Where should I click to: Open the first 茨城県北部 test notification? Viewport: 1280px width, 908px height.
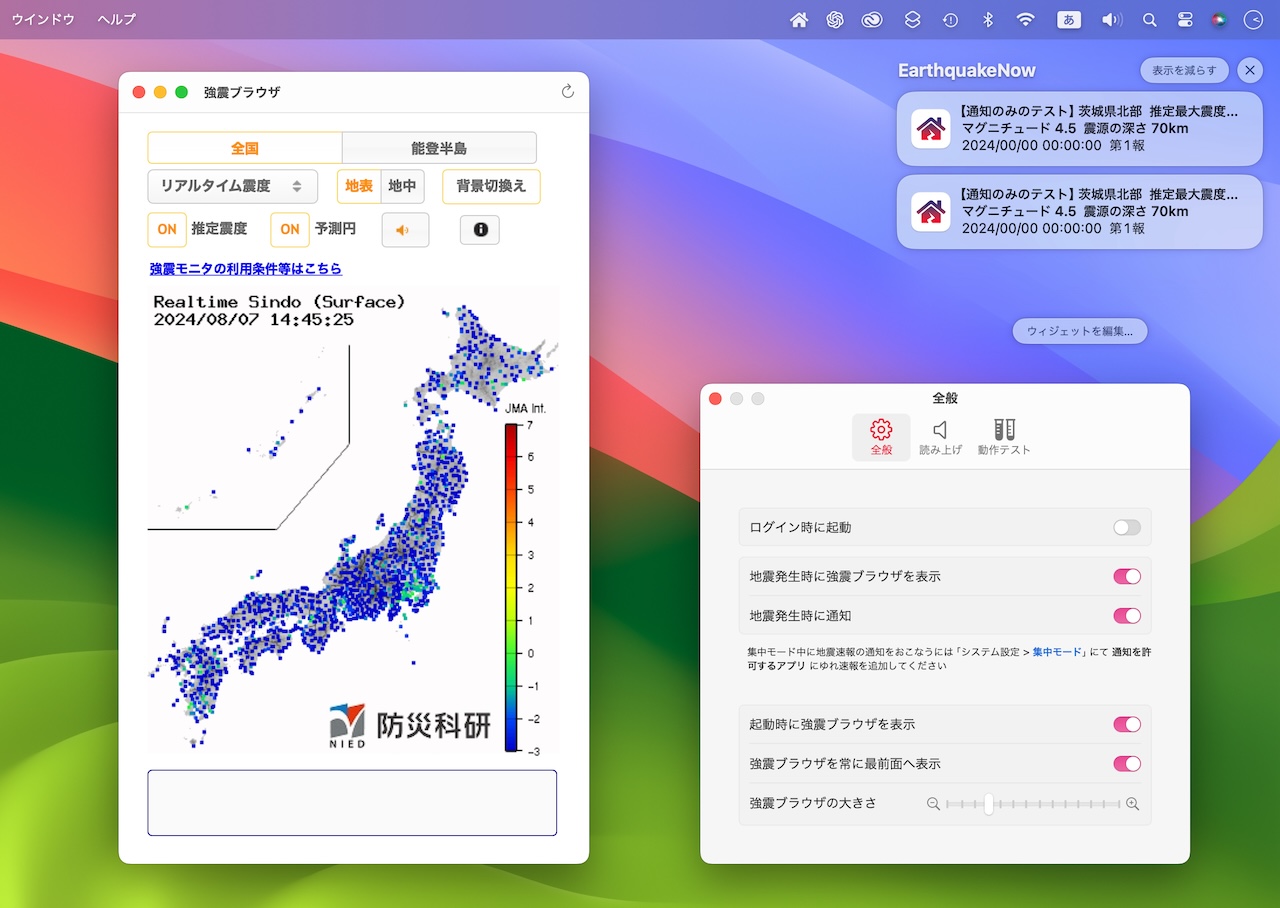pos(1080,129)
